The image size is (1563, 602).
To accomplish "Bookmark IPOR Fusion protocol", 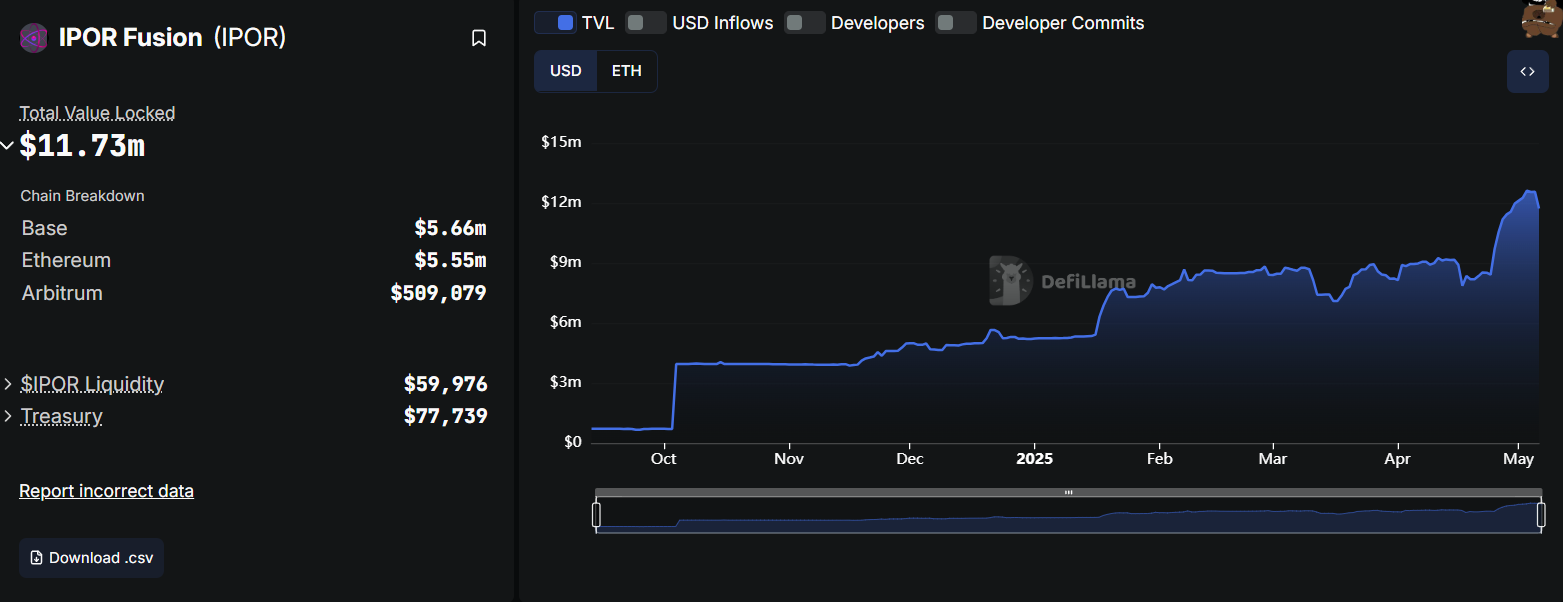I will coord(479,38).
